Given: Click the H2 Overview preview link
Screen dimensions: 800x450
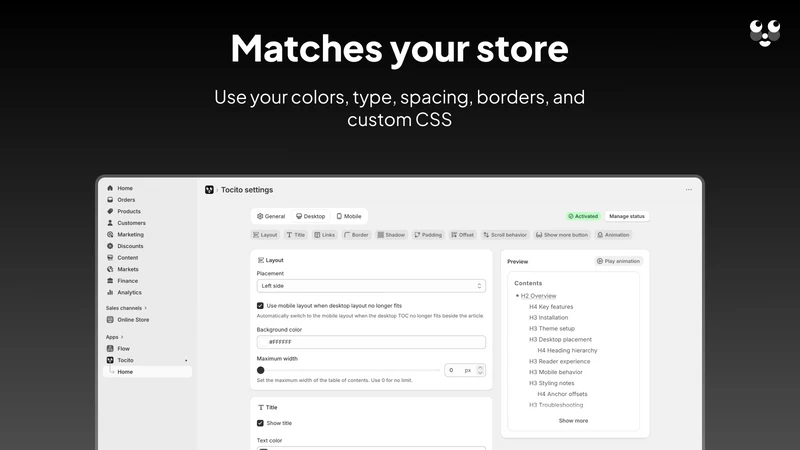Looking at the screenshot, I should (538, 296).
